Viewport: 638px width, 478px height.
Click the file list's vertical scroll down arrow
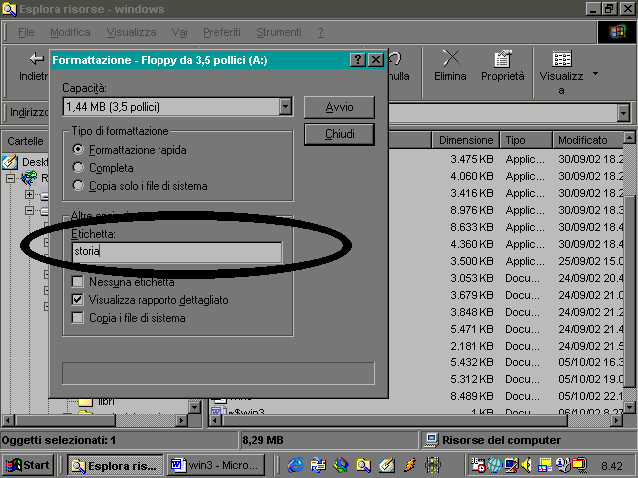point(629,407)
